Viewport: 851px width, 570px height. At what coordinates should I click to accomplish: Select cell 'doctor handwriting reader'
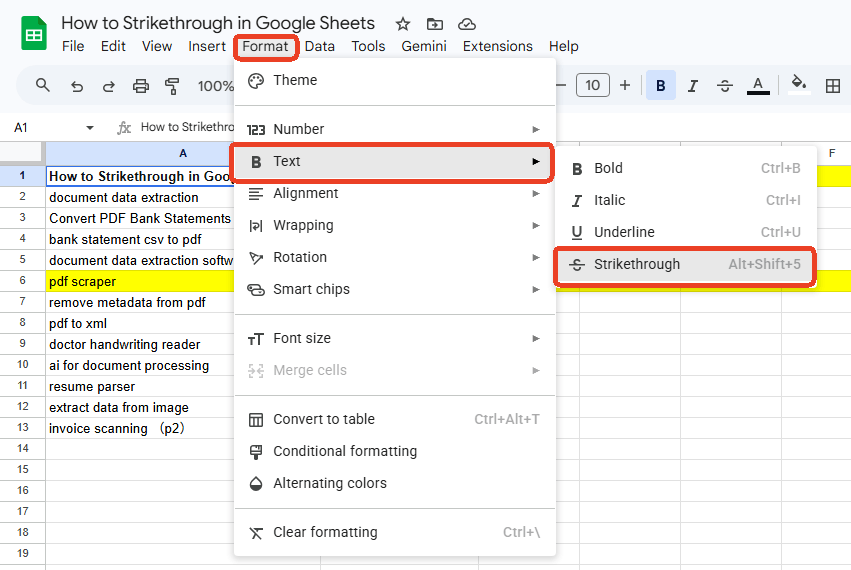click(x=140, y=344)
